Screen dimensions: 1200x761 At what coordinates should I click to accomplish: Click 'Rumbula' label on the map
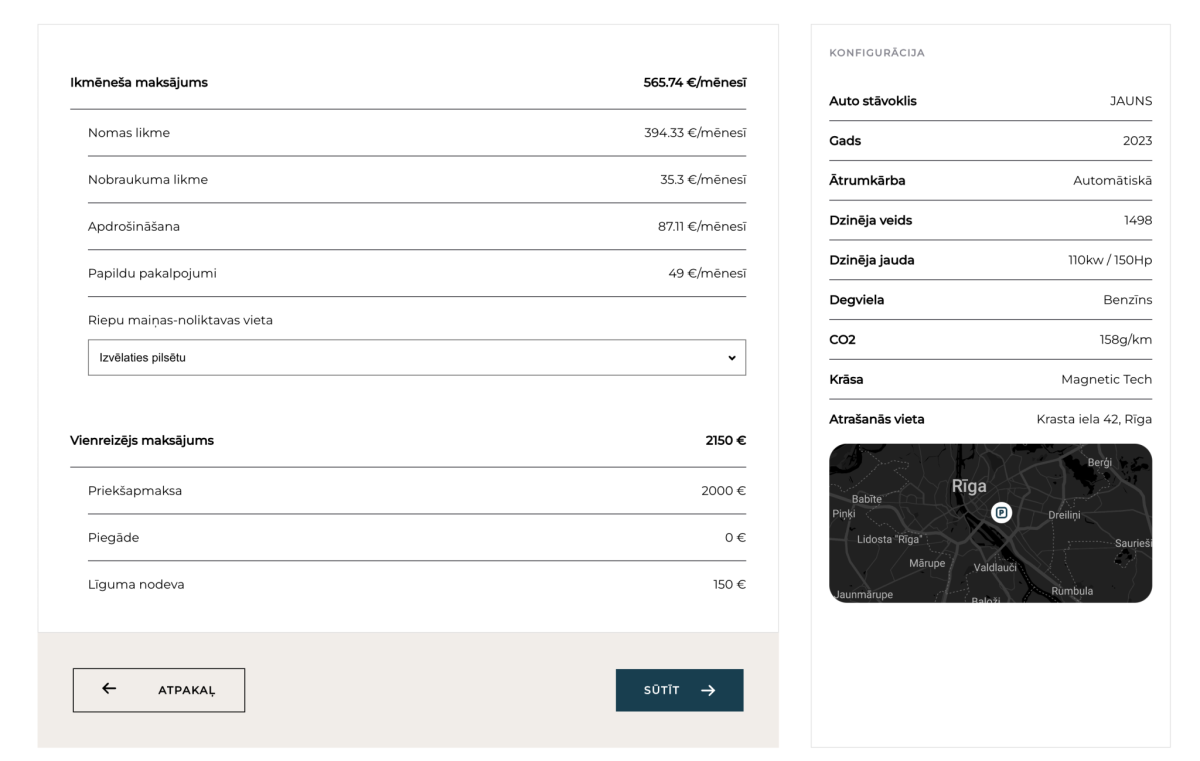pos(1072,590)
